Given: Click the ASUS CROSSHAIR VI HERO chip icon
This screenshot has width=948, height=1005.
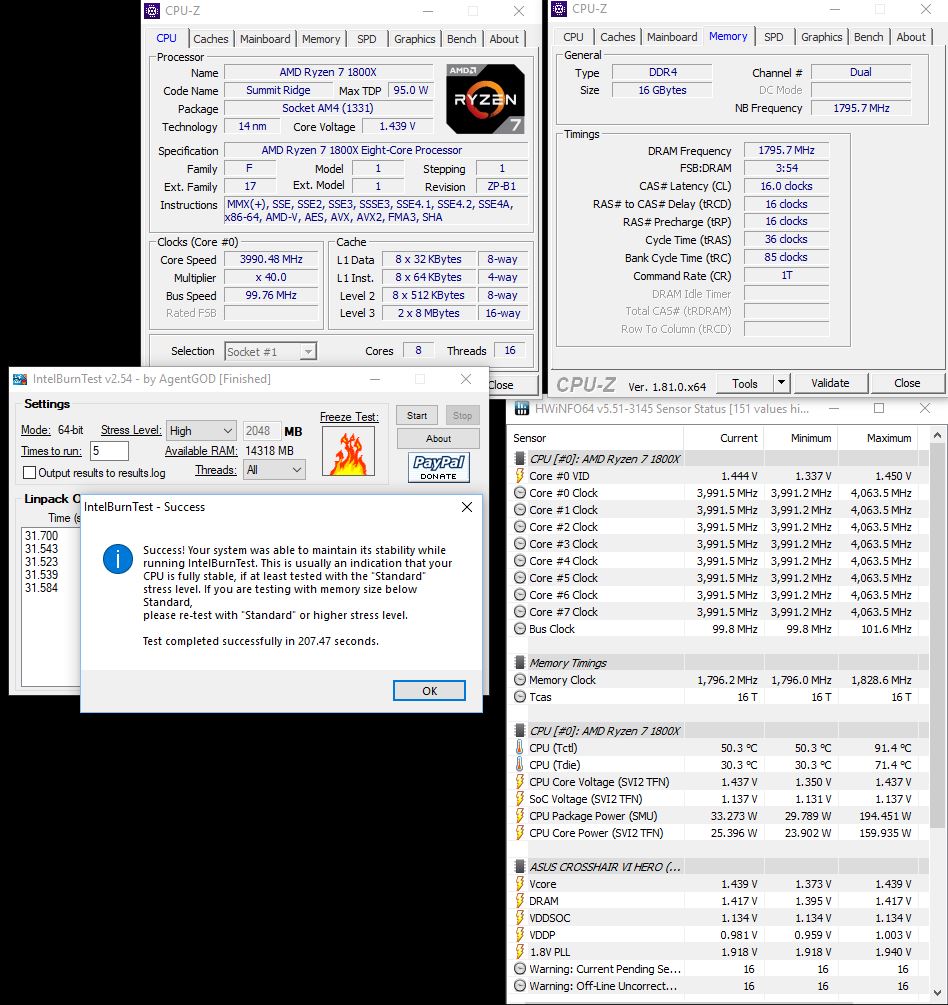Looking at the screenshot, I should tap(520, 867).
